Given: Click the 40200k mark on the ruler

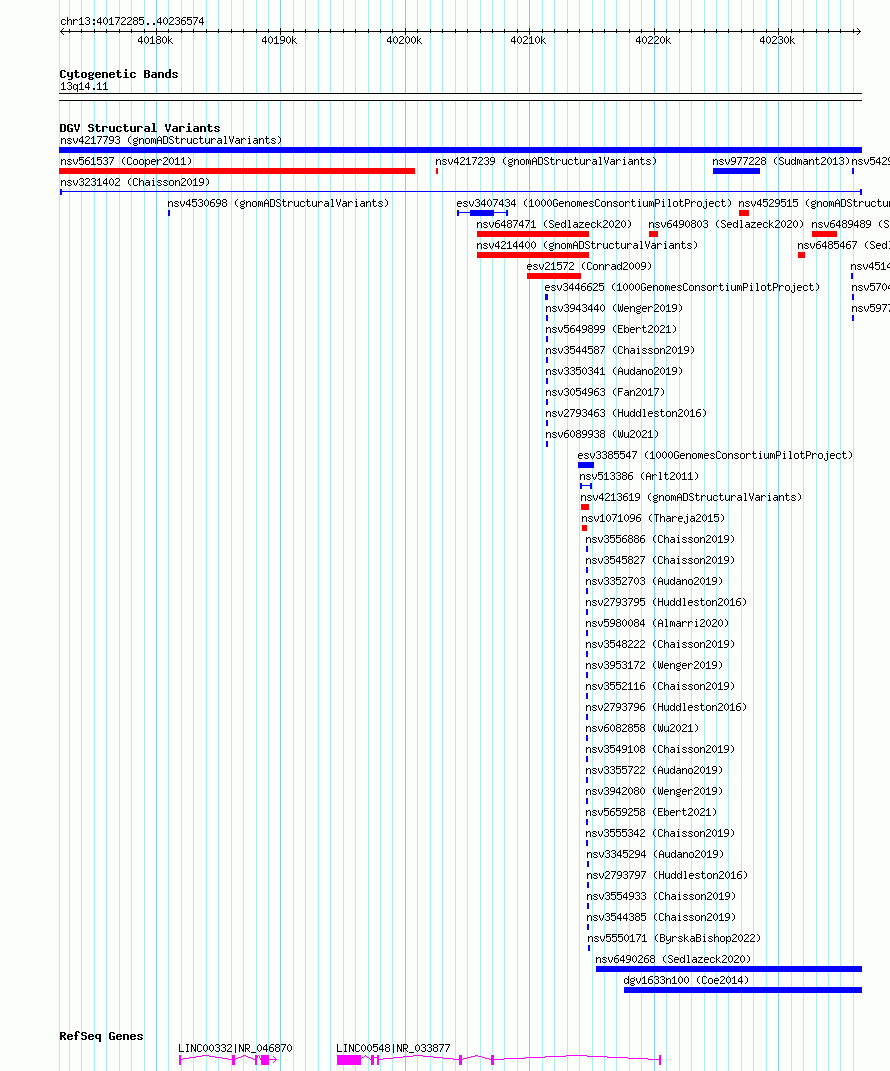Looking at the screenshot, I should point(404,40).
